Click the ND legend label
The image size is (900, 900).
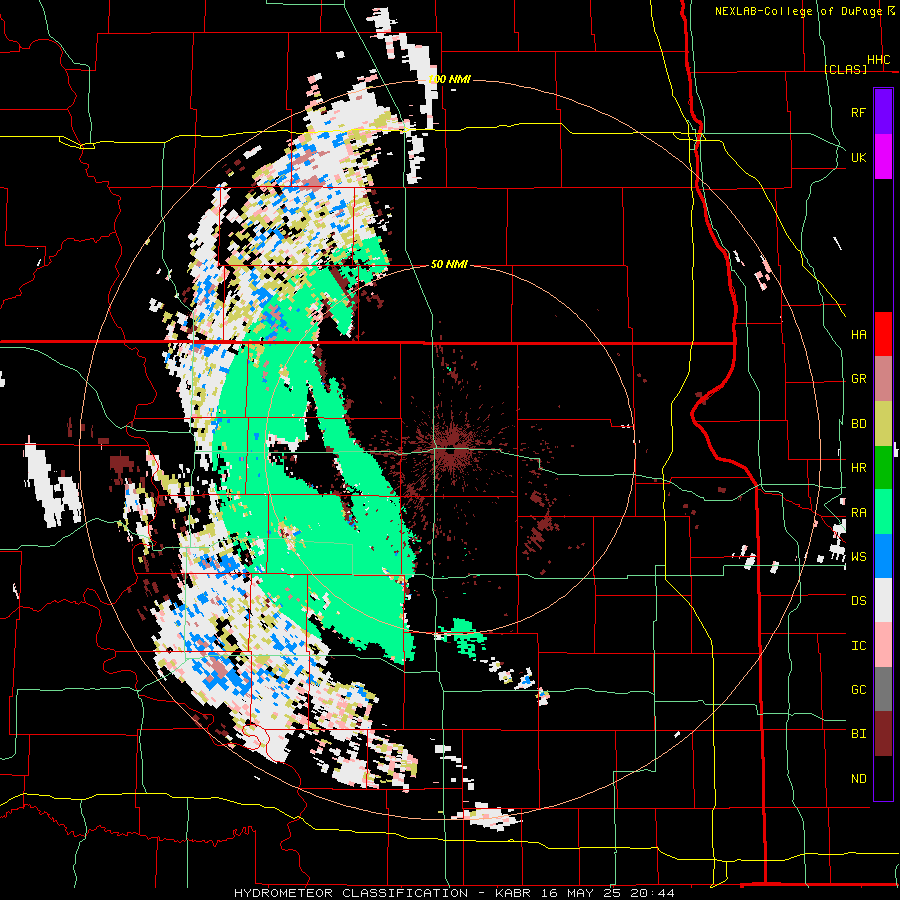858,779
